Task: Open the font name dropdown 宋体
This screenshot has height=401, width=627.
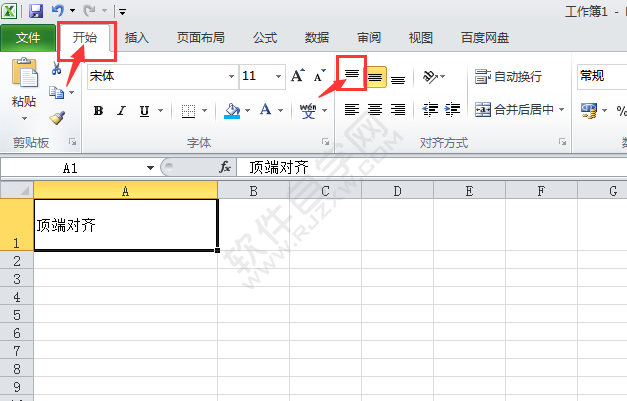Action: pyautogui.click(x=232, y=76)
